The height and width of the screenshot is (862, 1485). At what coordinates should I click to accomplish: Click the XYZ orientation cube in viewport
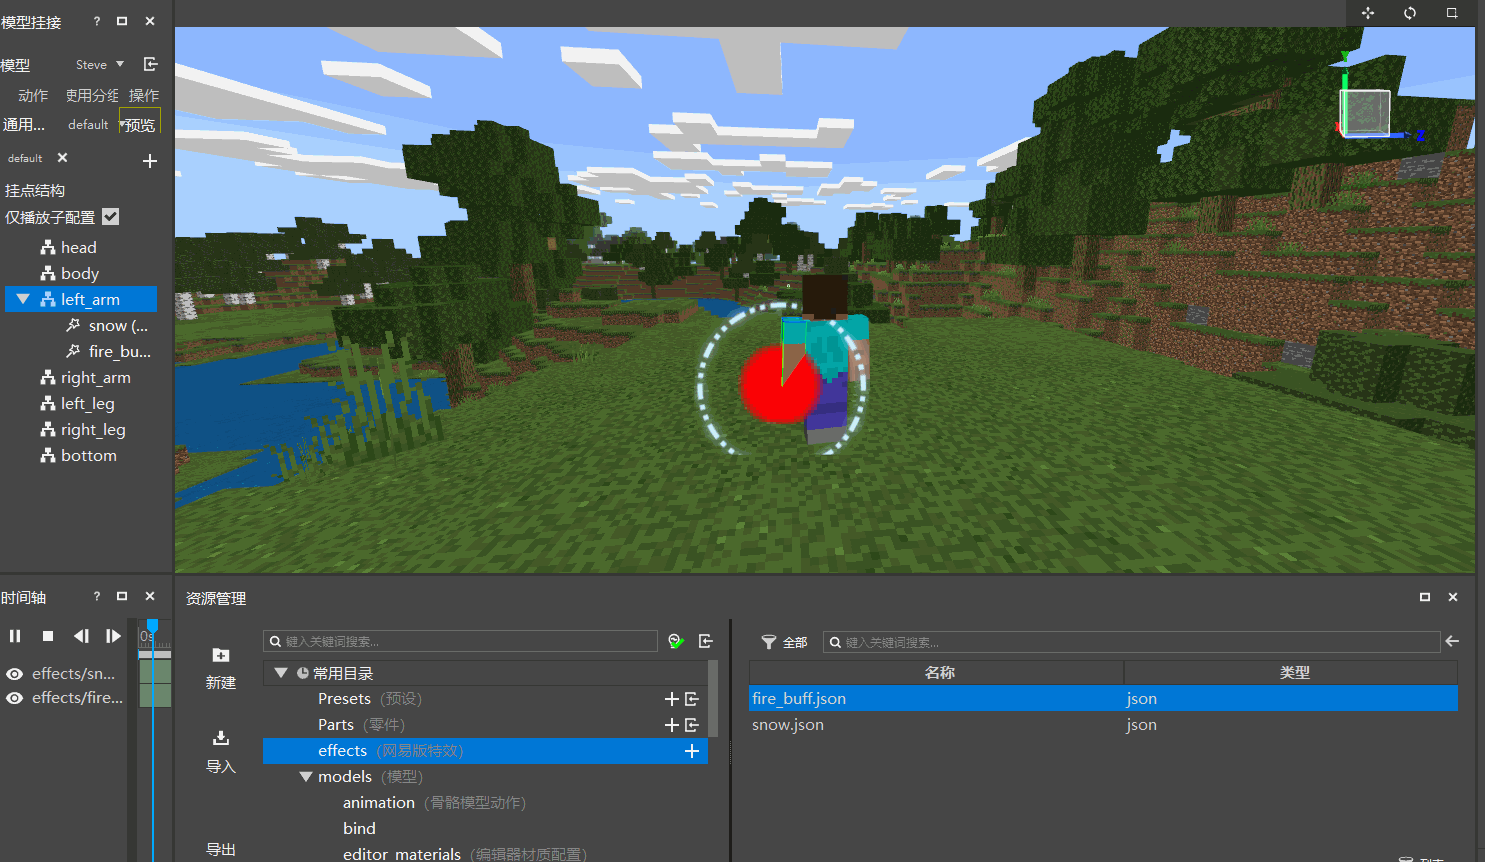coord(1365,112)
